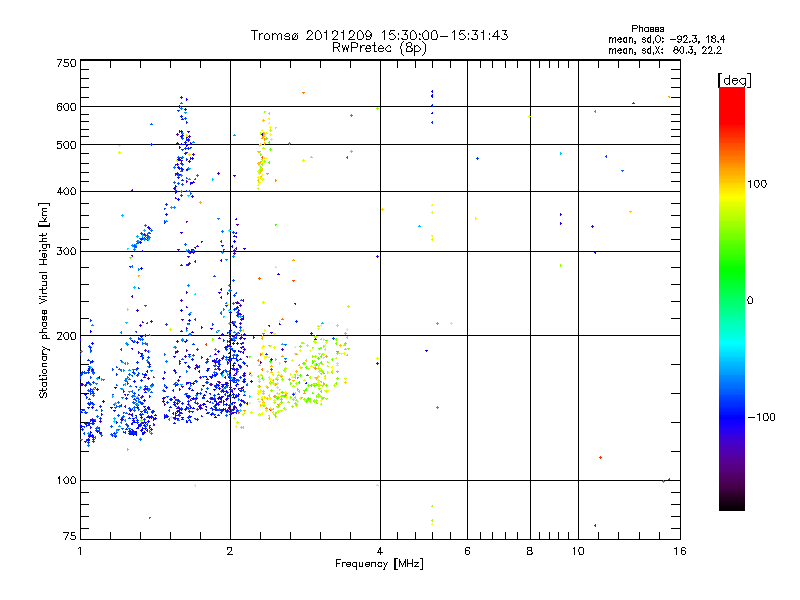Click the colorbar tick label '-100'
The width and height of the screenshot is (800, 600).
[761, 417]
